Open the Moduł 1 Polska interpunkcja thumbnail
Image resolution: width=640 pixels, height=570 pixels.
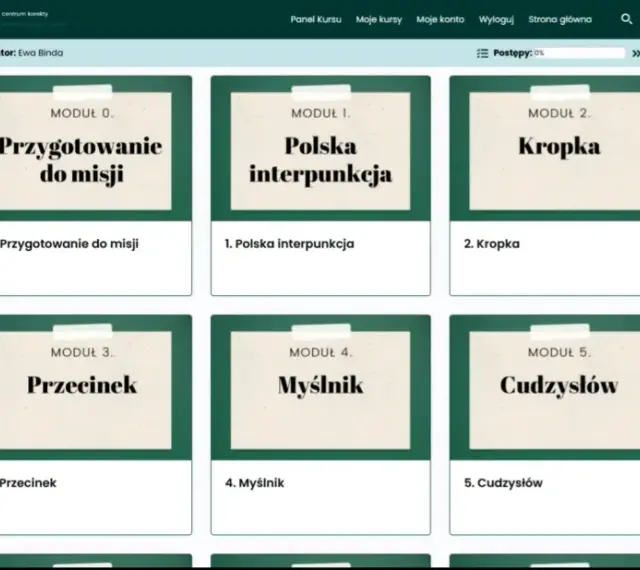320,148
